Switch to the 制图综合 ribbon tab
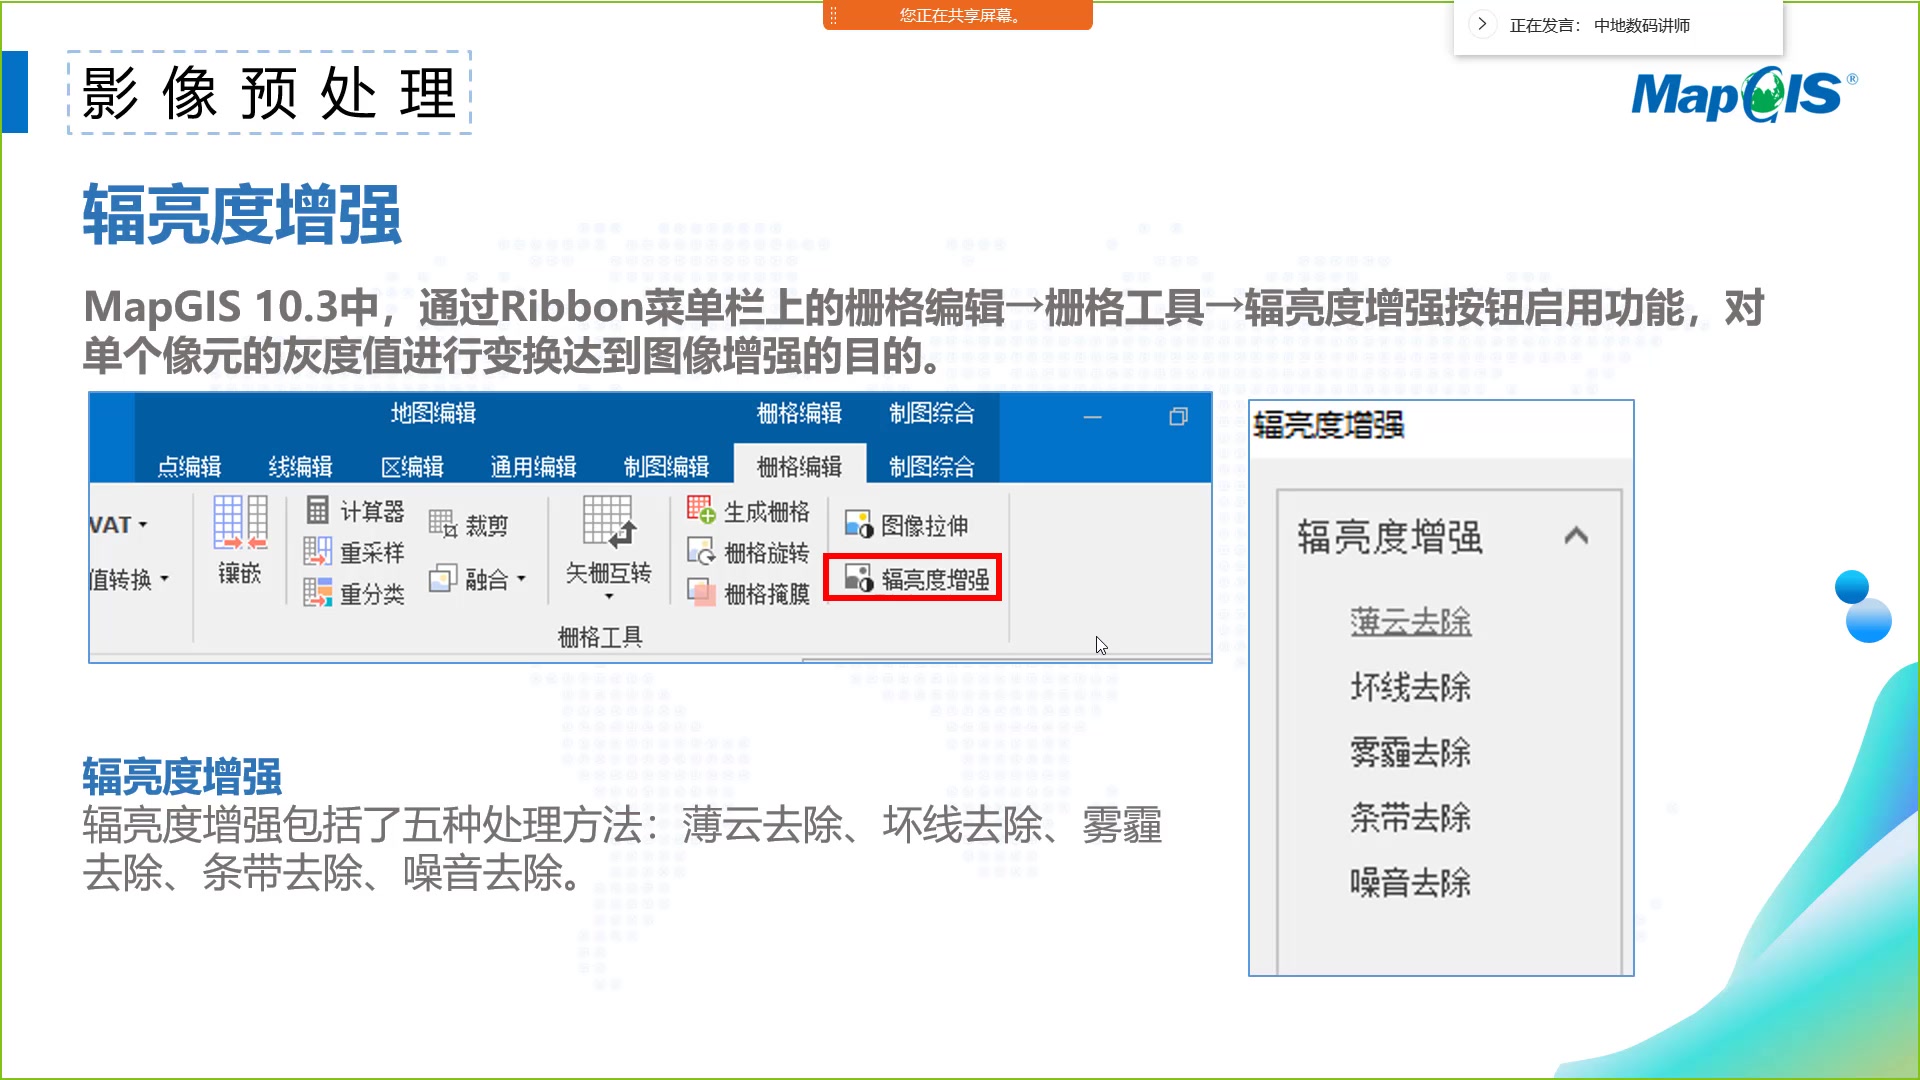Screen dimensions: 1920x1080 coord(932,466)
